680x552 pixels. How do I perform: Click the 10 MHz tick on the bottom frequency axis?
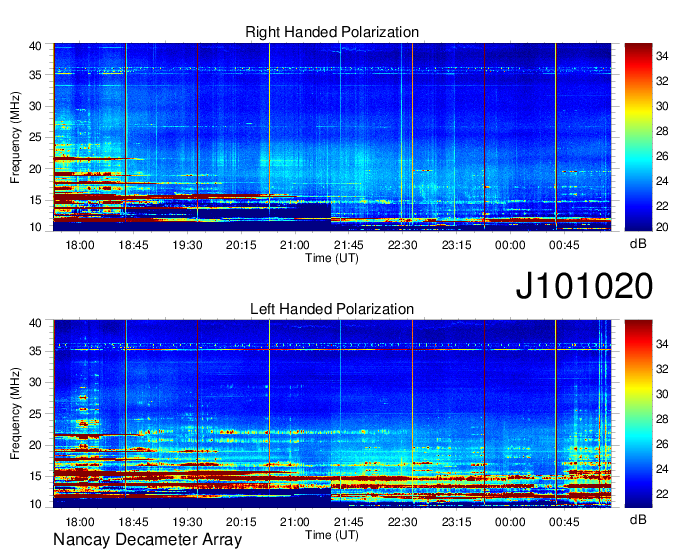click(x=36, y=504)
